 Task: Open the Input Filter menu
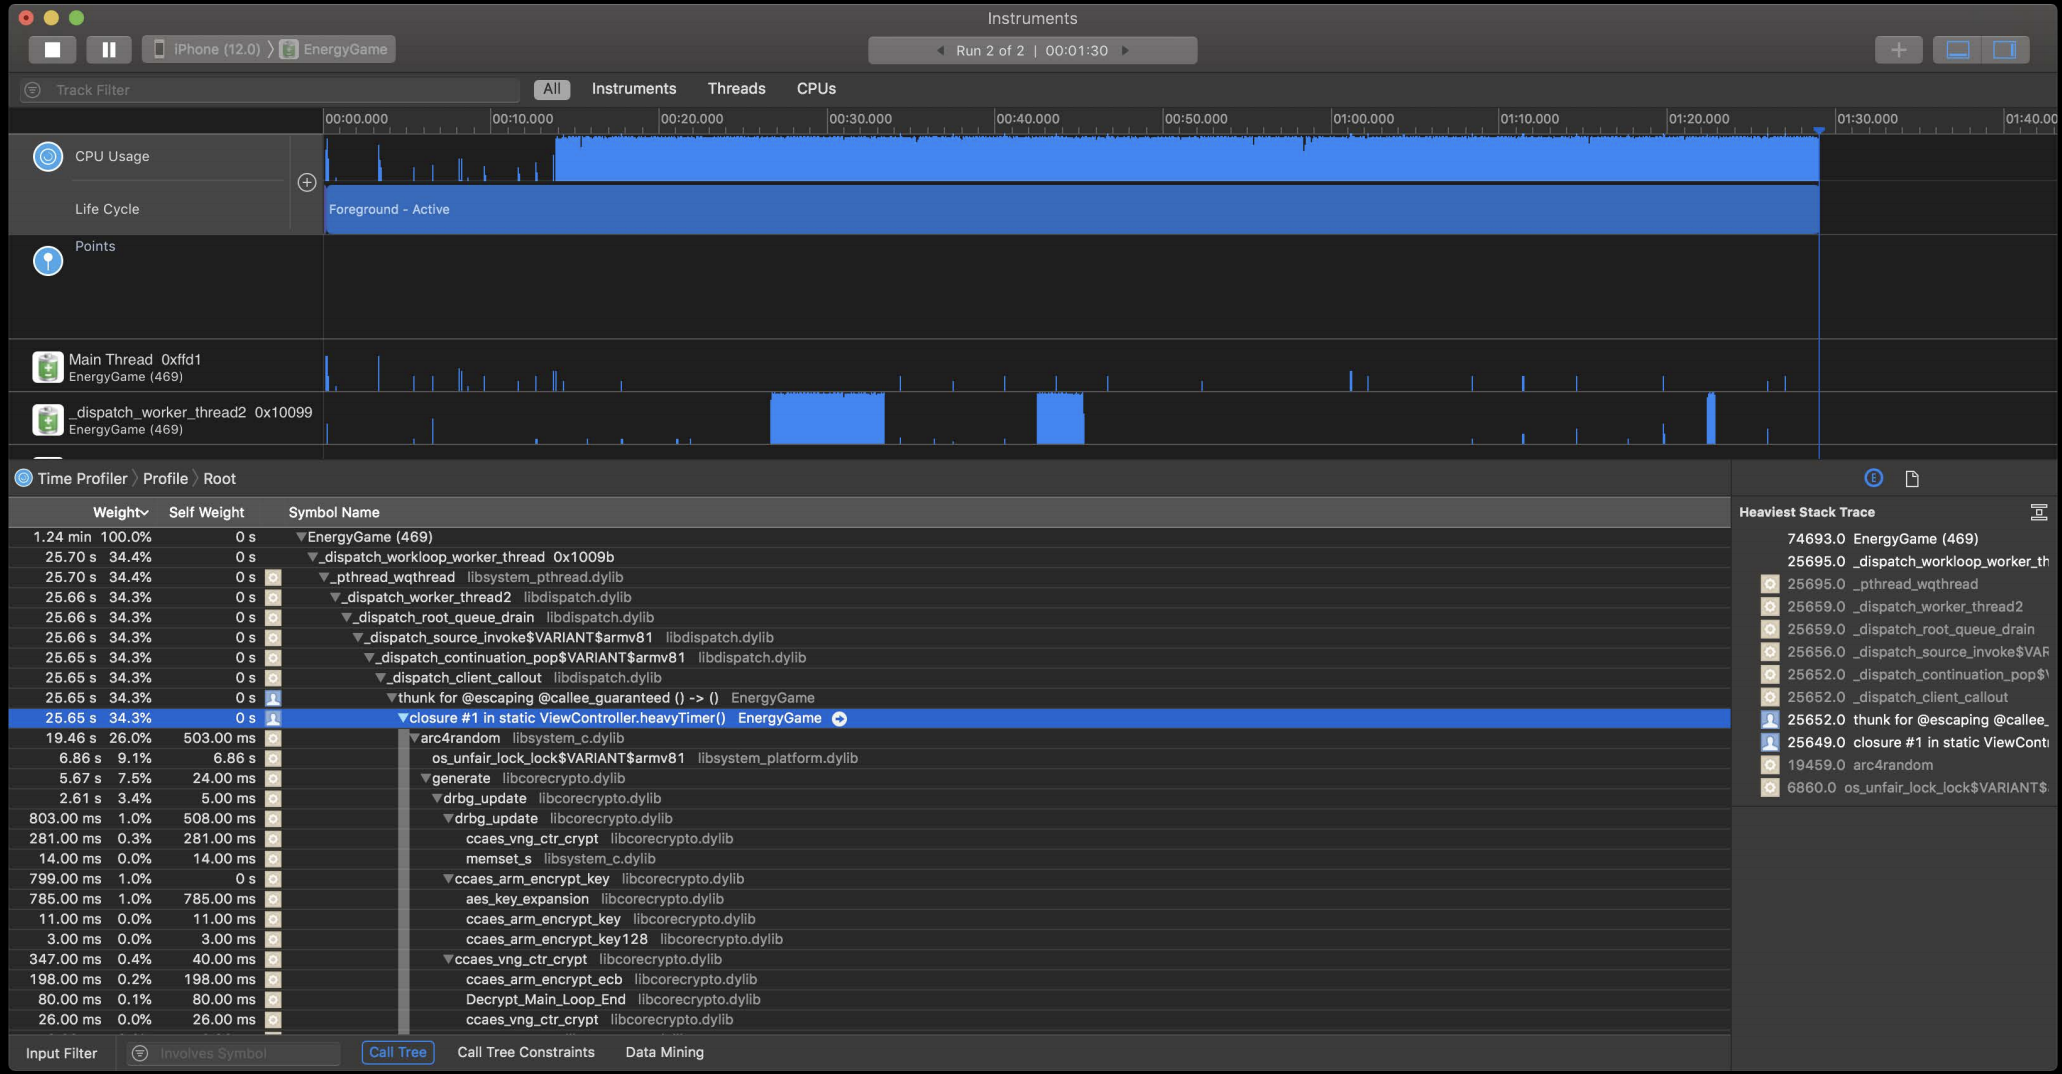tap(62, 1053)
